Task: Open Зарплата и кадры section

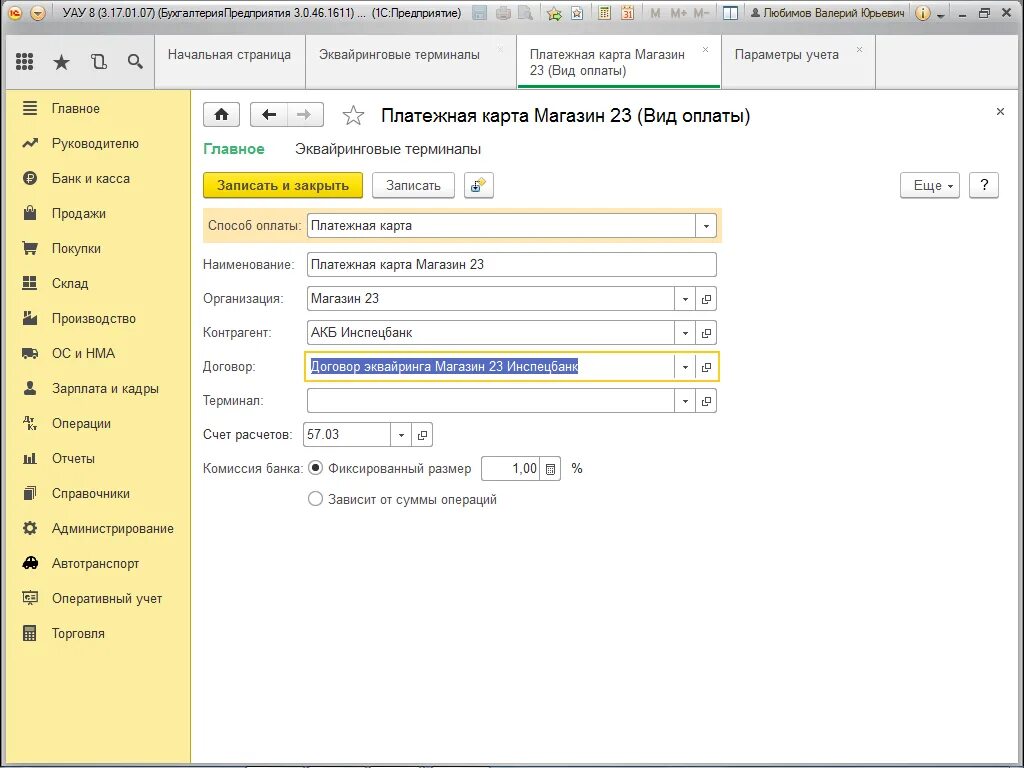Action: click(105, 389)
